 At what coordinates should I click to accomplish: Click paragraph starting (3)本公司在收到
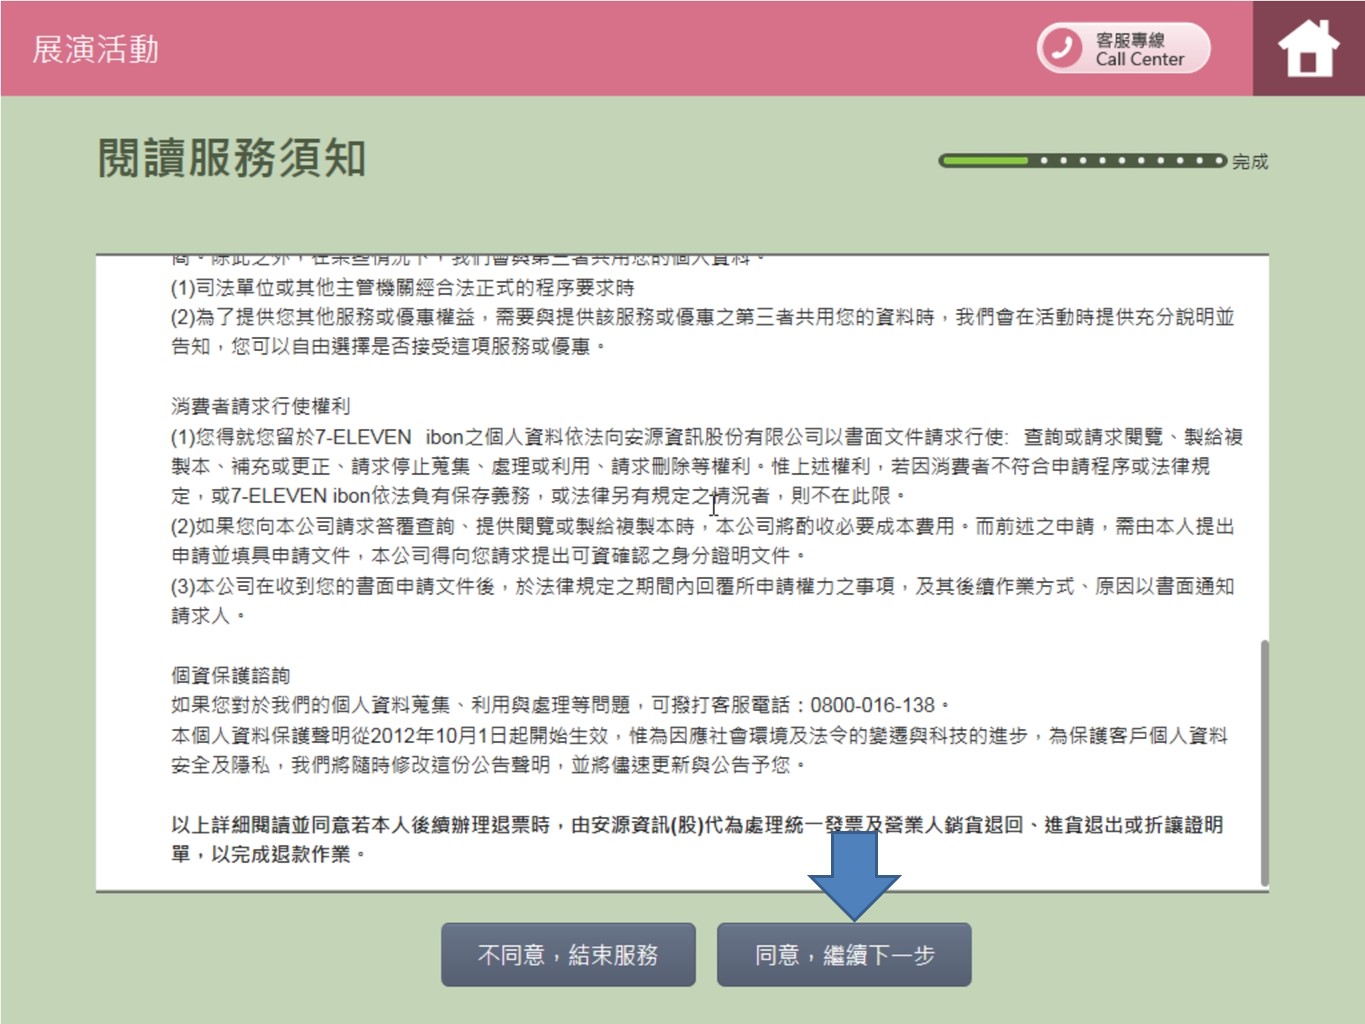pos(702,600)
